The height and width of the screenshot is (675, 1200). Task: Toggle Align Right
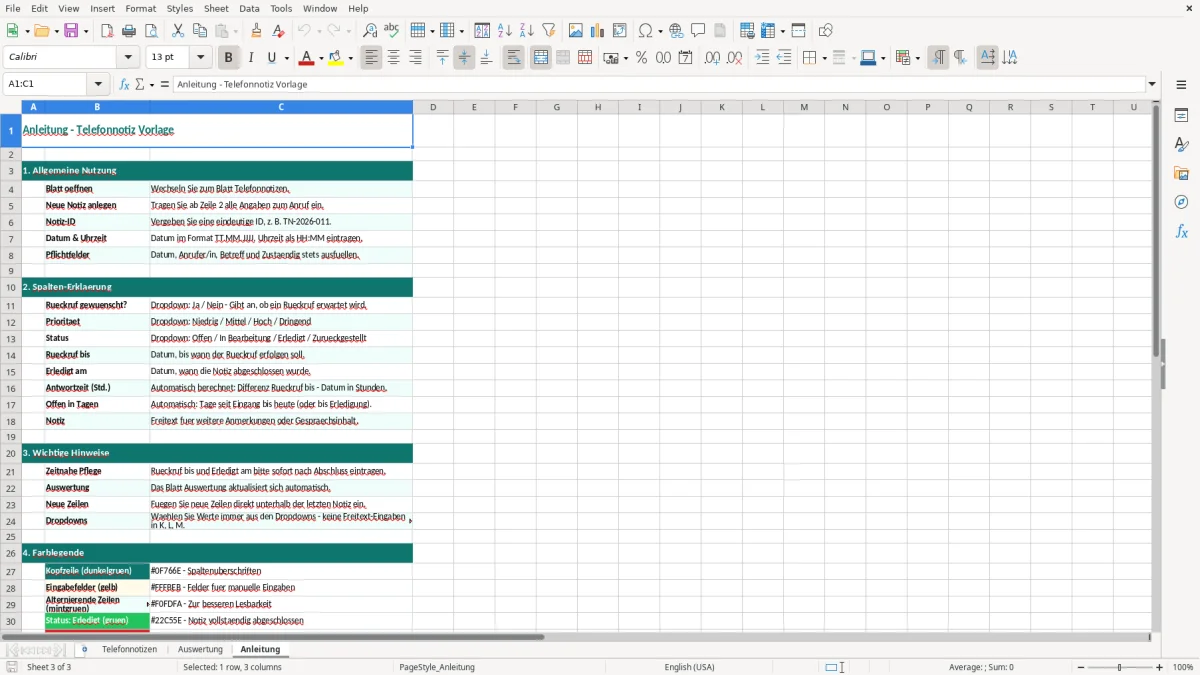coord(415,58)
